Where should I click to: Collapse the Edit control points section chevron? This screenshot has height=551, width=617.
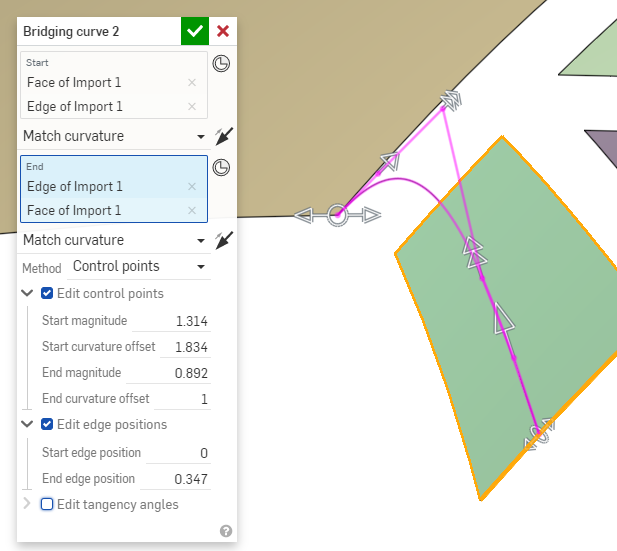pos(27,293)
